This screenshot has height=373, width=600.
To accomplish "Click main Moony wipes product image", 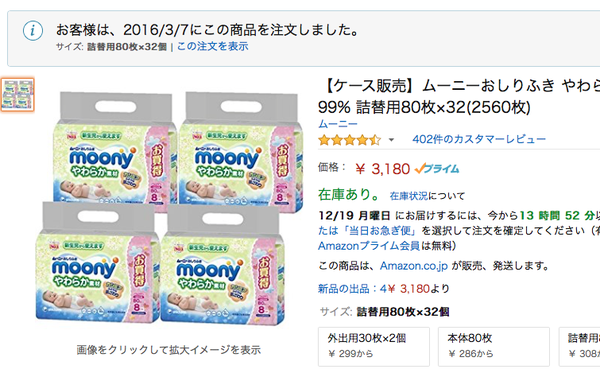I will coord(168,208).
